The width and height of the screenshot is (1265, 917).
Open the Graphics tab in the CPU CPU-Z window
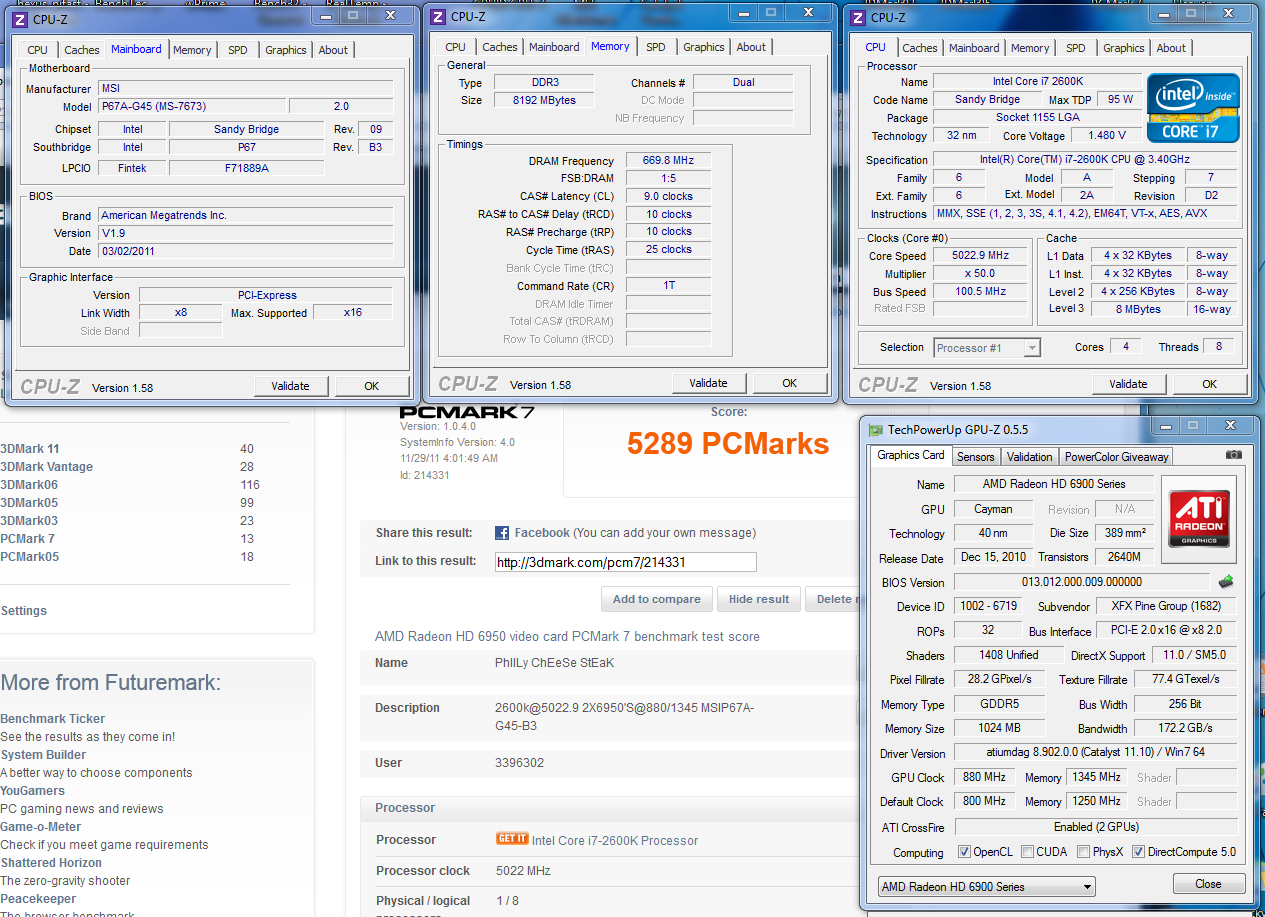(x=1124, y=48)
